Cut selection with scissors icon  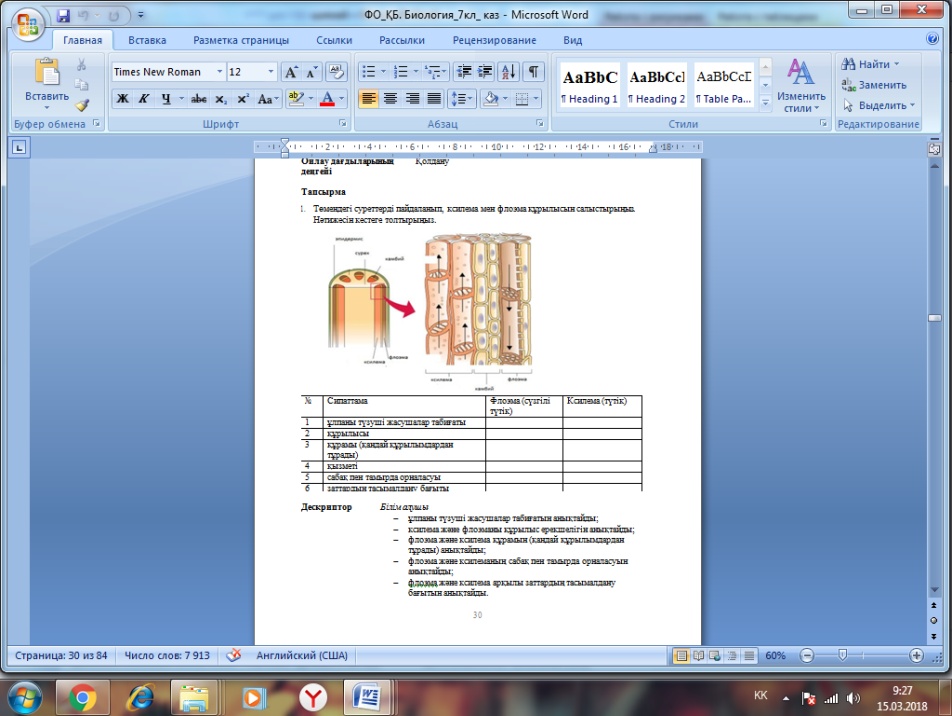pyautogui.click(x=81, y=64)
